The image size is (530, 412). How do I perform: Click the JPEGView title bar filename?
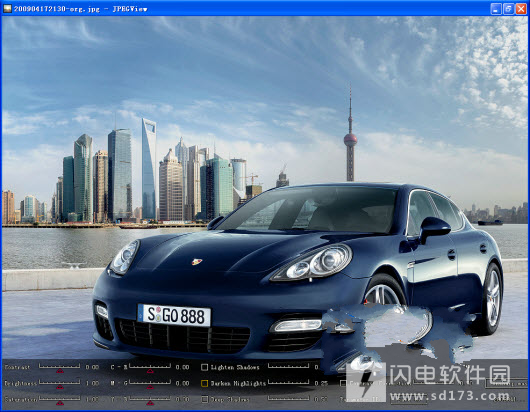coord(57,9)
